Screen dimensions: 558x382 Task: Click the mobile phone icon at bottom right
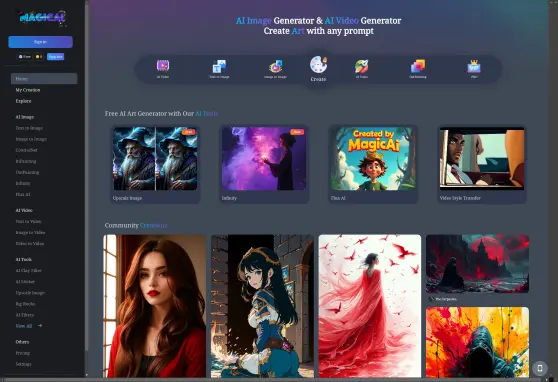point(539,368)
